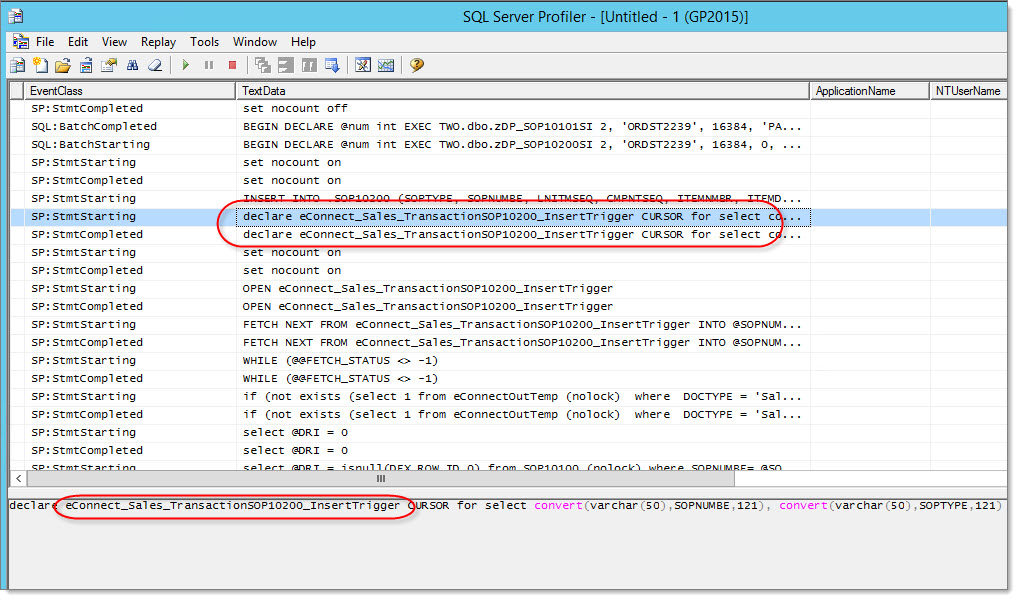Open the File menu
Screen dimensions: 1018x600
(x=45, y=42)
